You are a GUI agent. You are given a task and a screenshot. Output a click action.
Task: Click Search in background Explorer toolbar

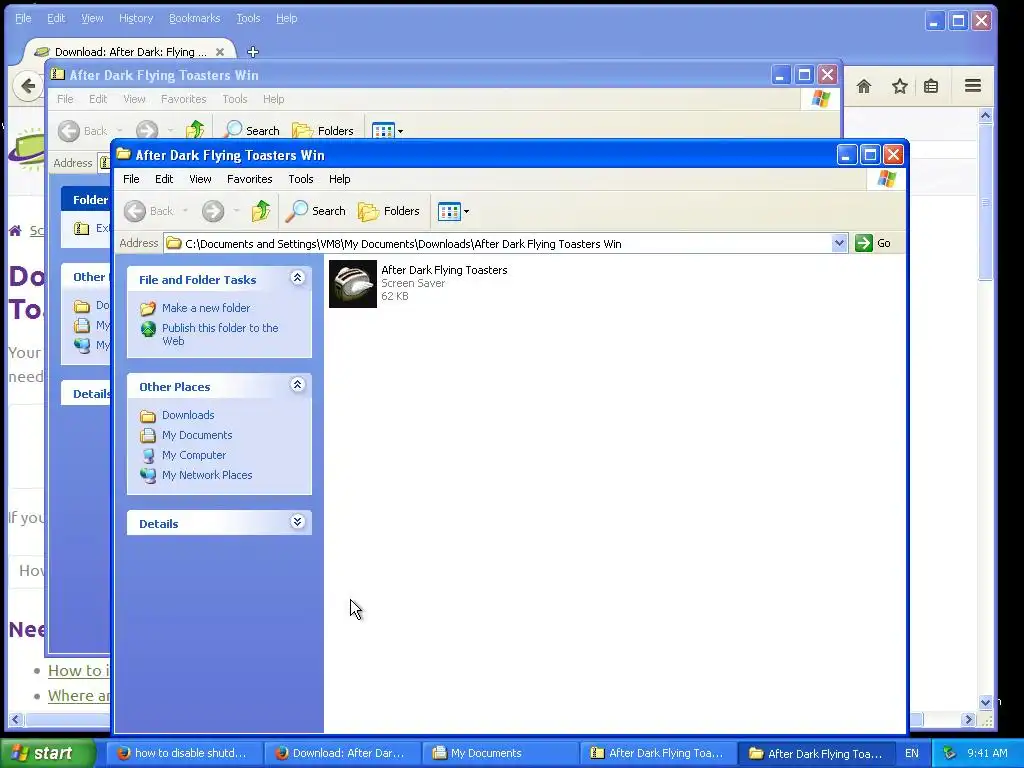click(x=251, y=131)
